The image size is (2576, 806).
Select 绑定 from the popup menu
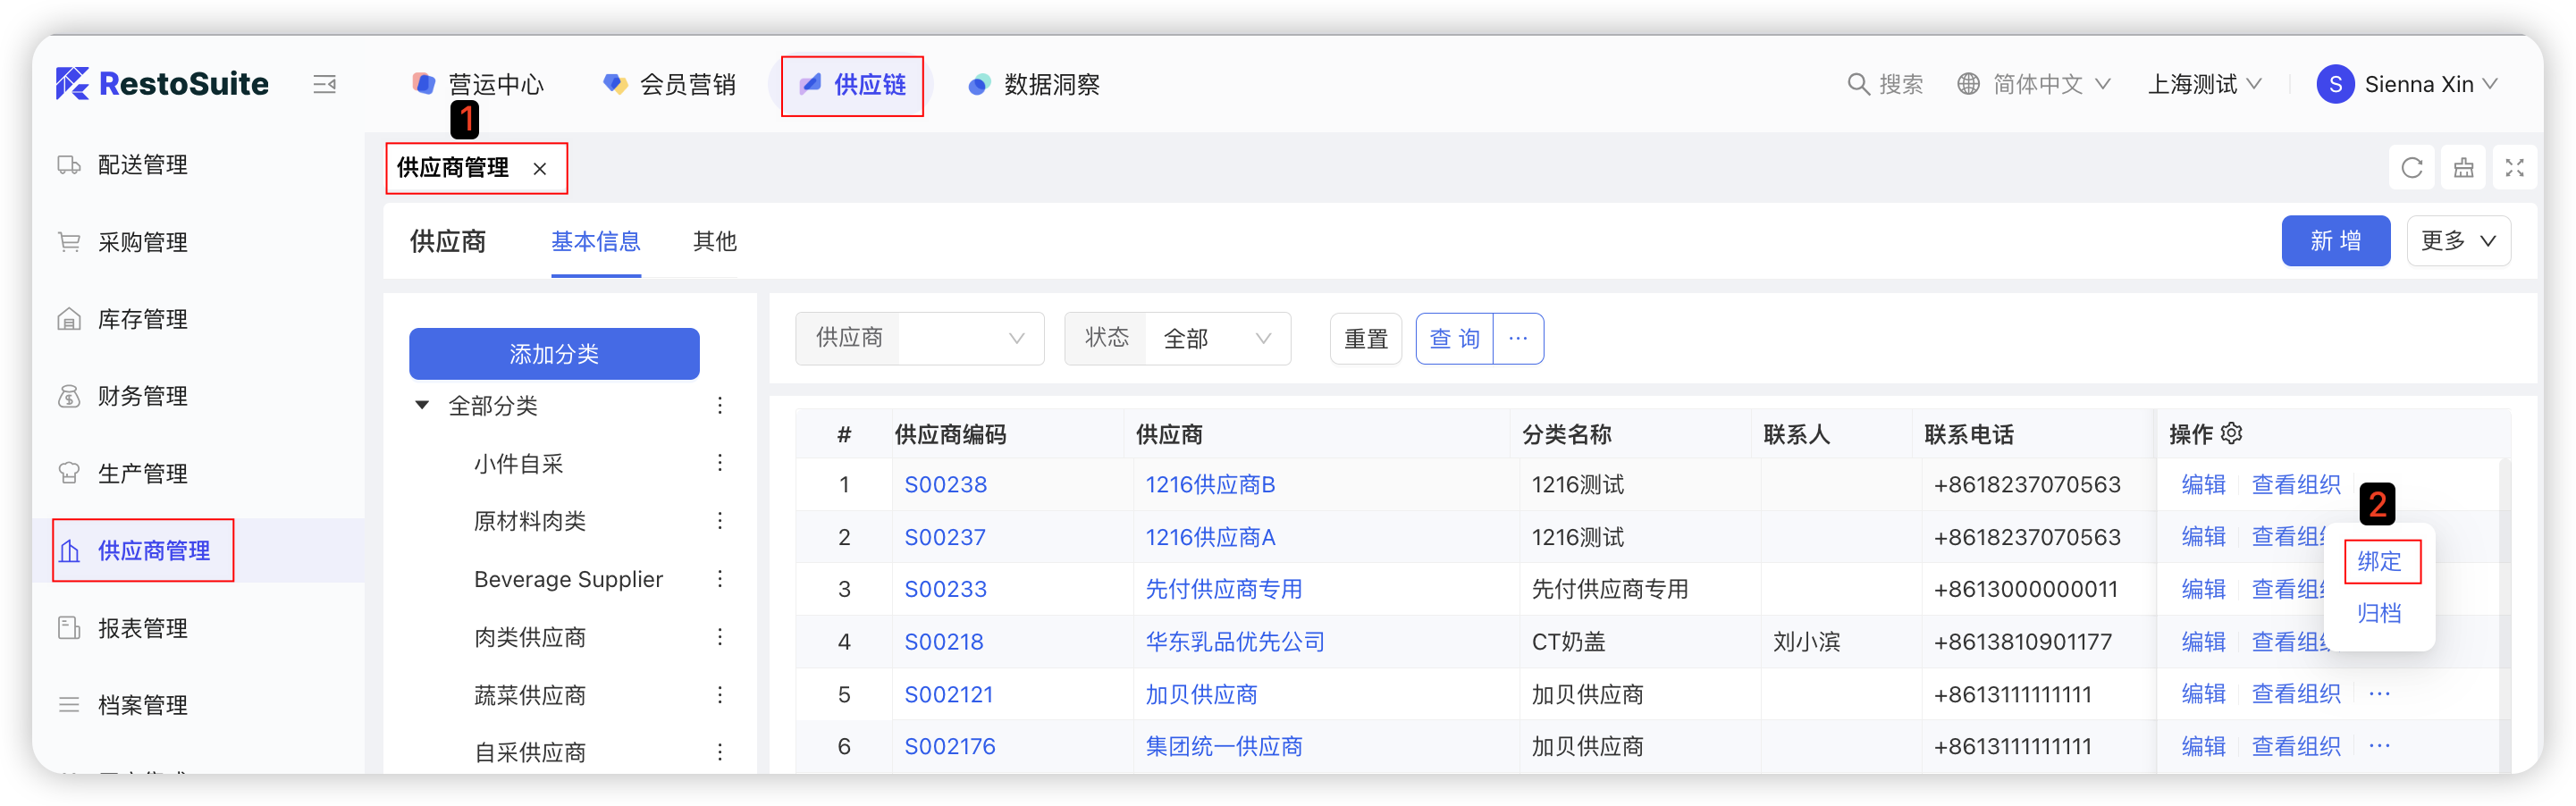[2379, 561]
